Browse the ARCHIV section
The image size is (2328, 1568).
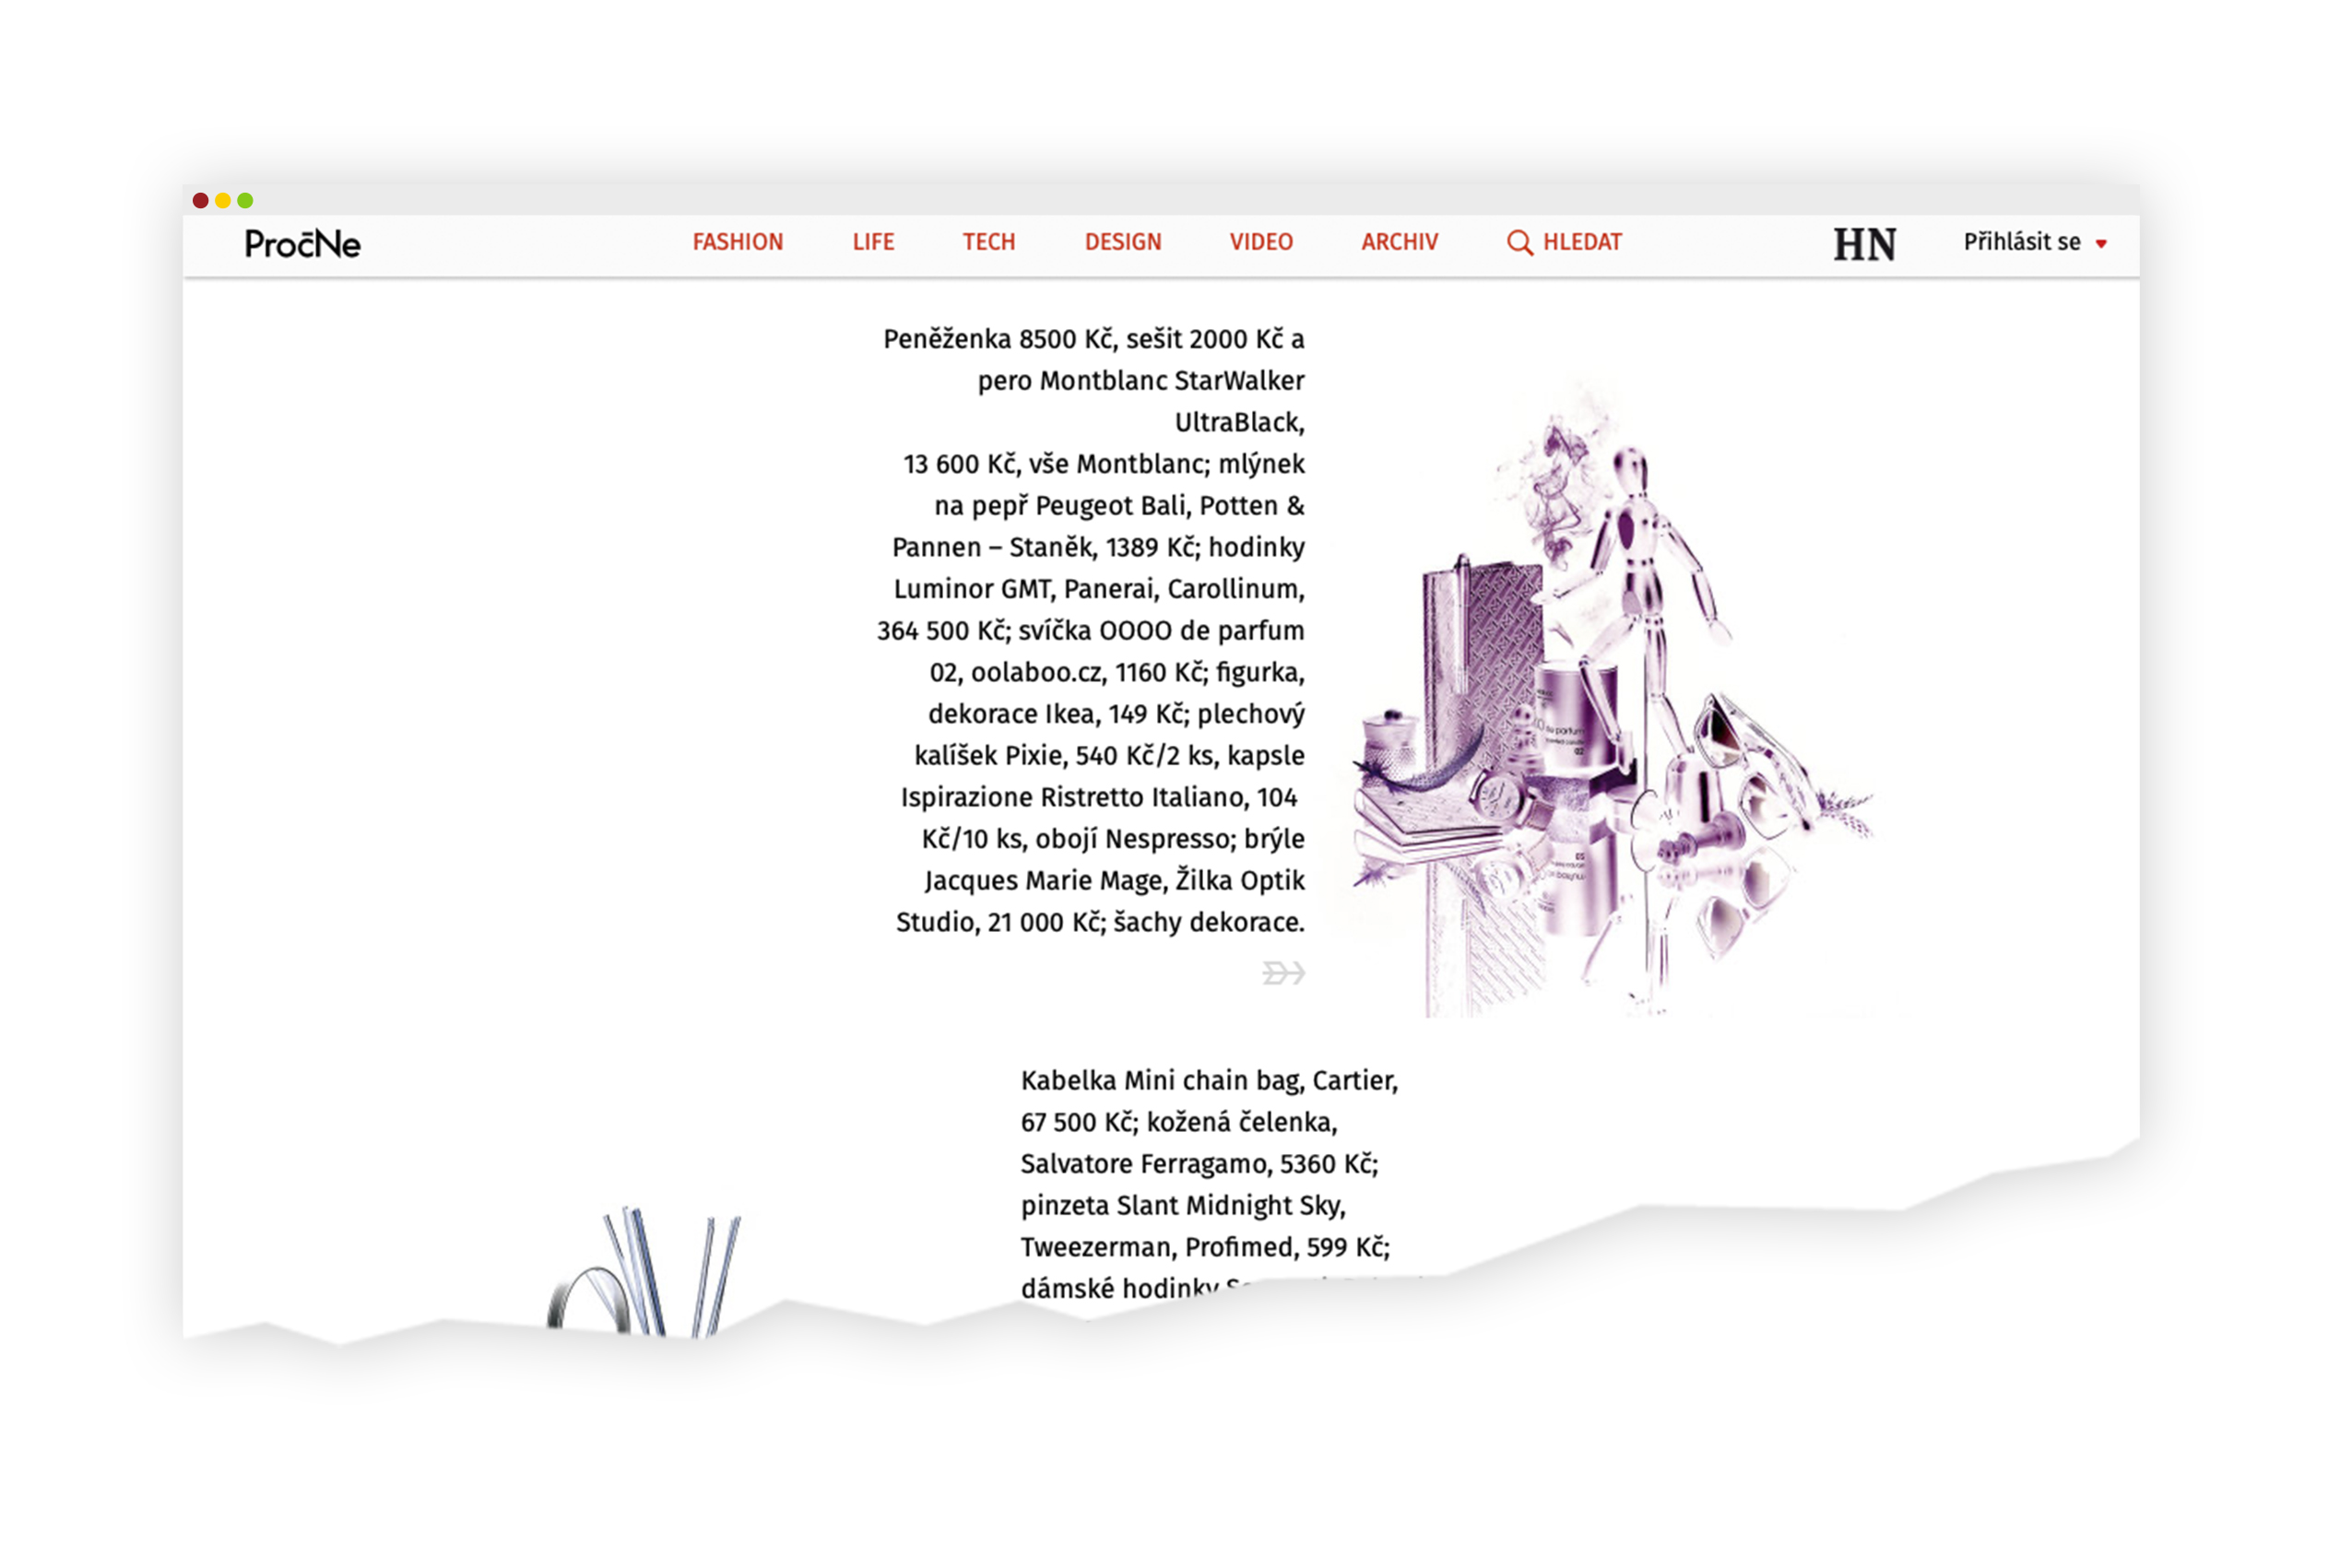(x=1399, y=242)
